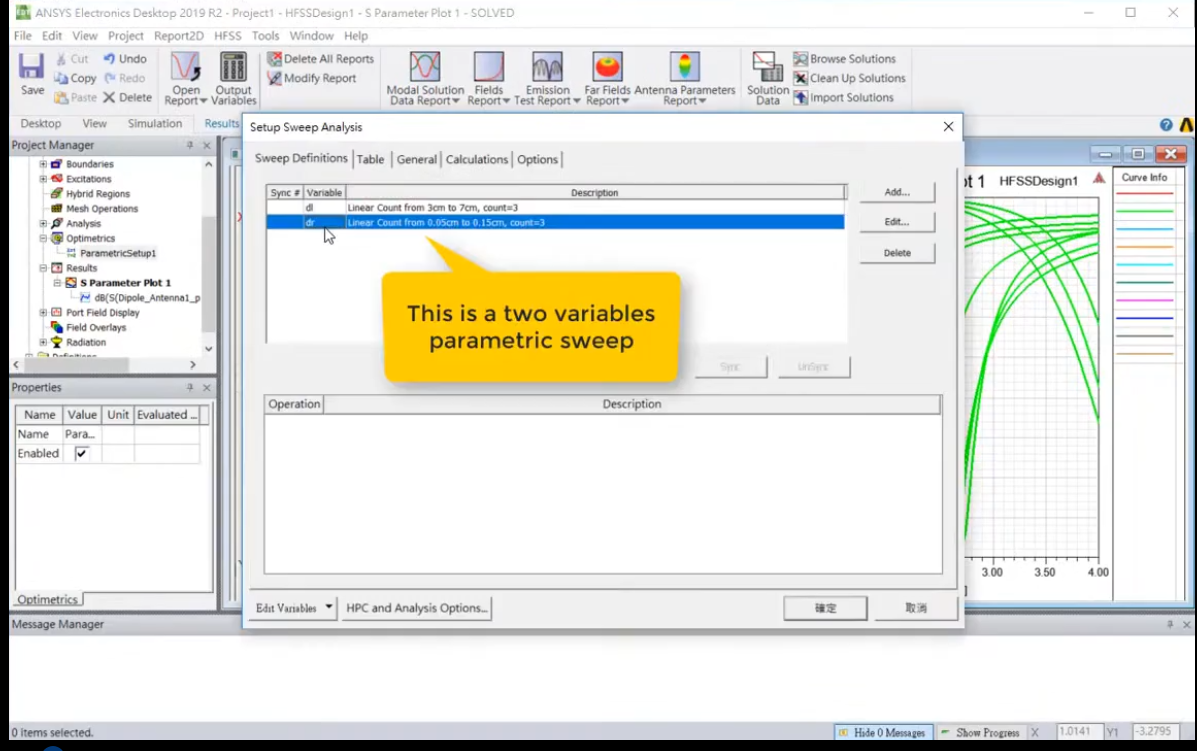This screenshot has width=1197, height=751.
Task: Click the 取消 cancel button
Action: [916, 608]
